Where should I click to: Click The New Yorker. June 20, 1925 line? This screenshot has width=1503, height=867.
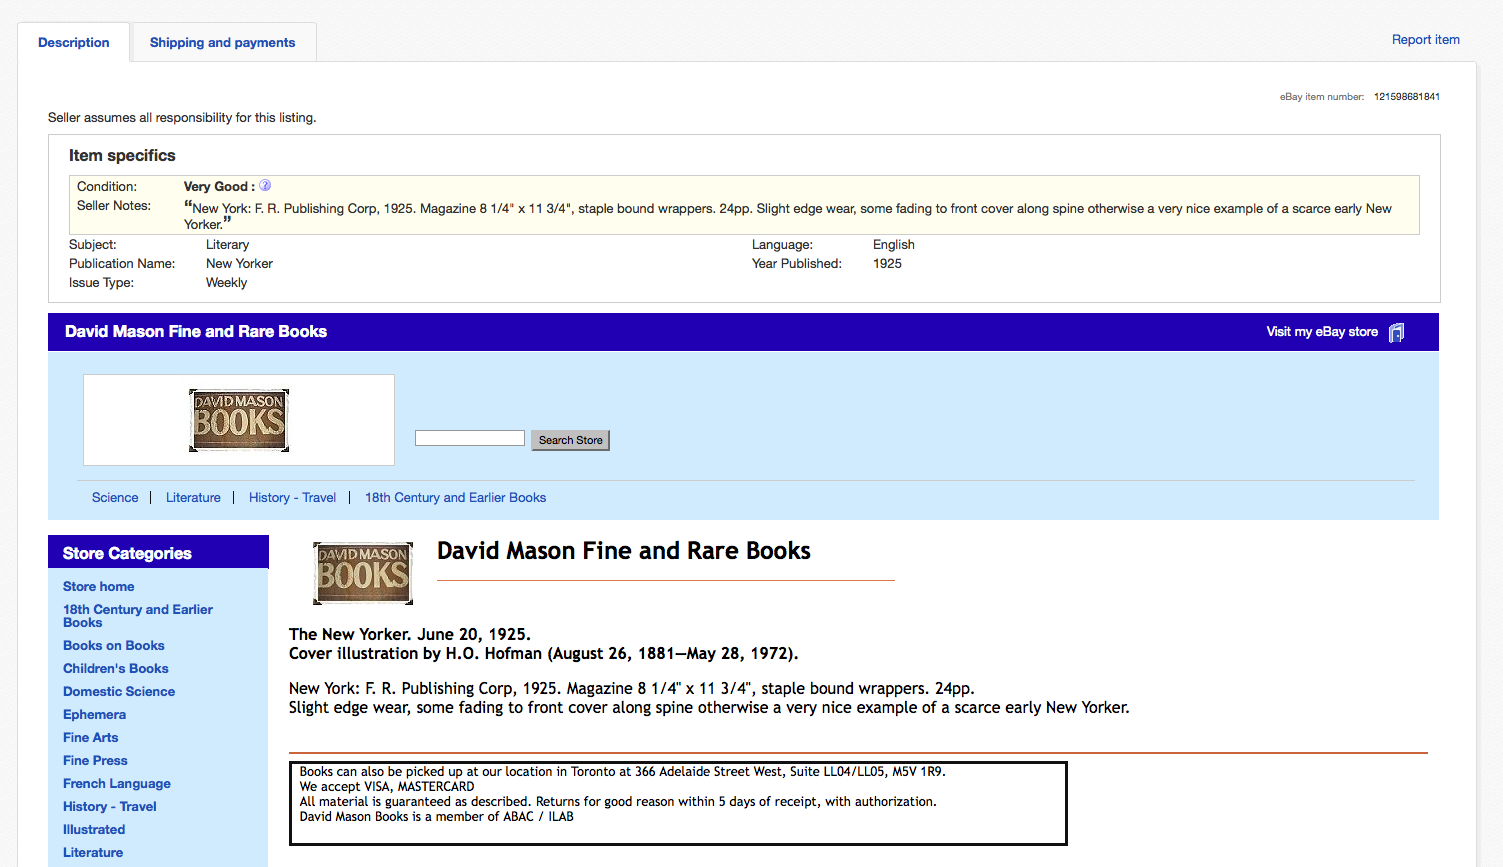pos(410,634)
